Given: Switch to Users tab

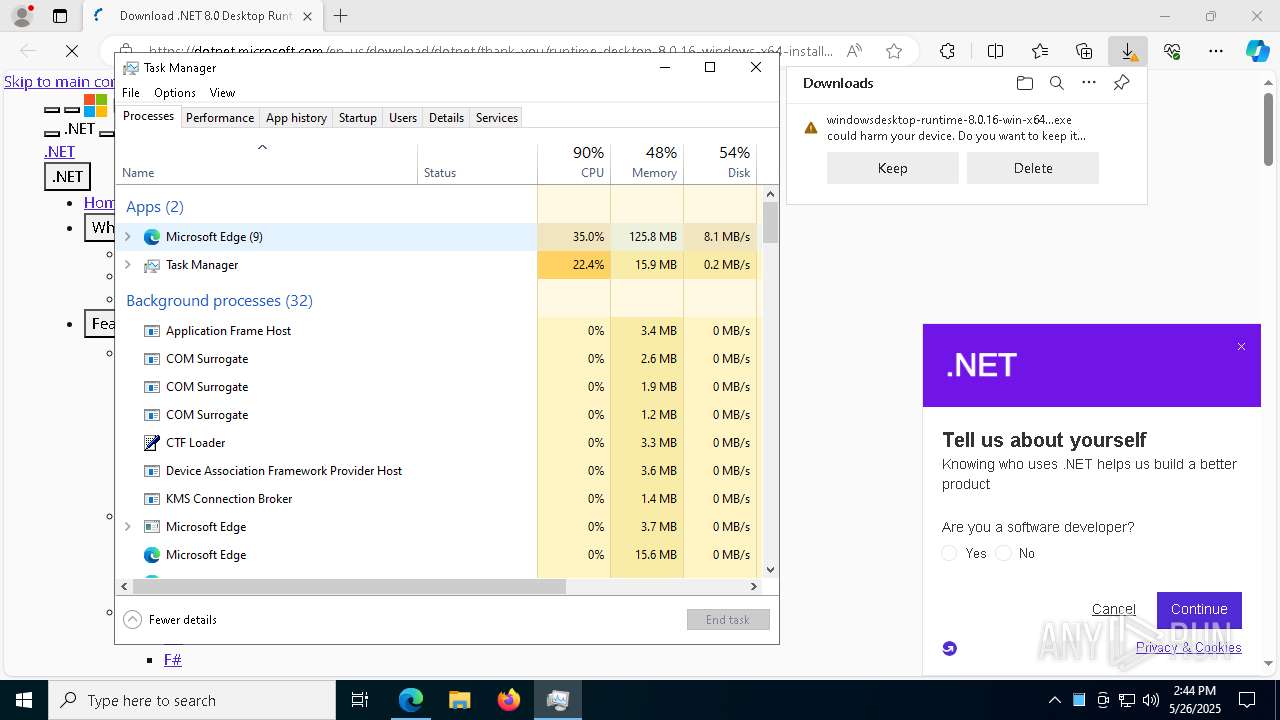Looking at the screenshot, I should (403, 118).
